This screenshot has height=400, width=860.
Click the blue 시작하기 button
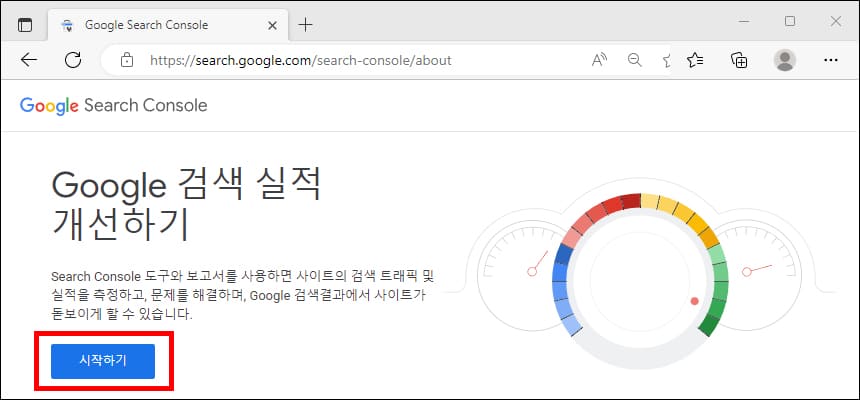[103, 361]
